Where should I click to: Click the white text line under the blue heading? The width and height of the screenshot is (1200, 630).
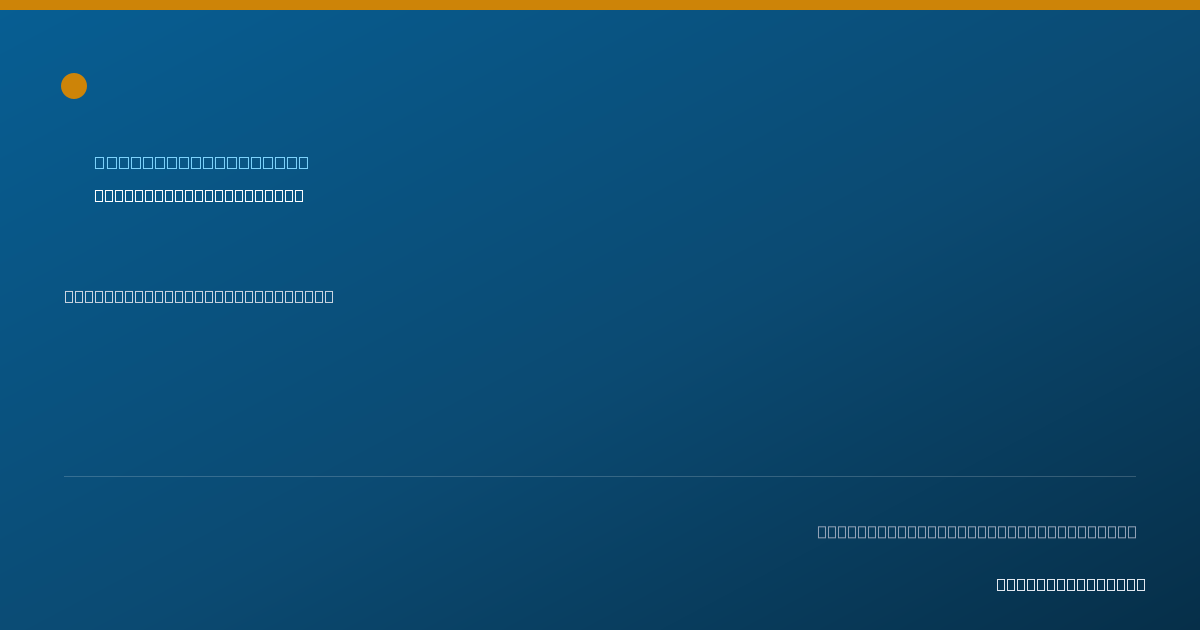tap(199, 195)
